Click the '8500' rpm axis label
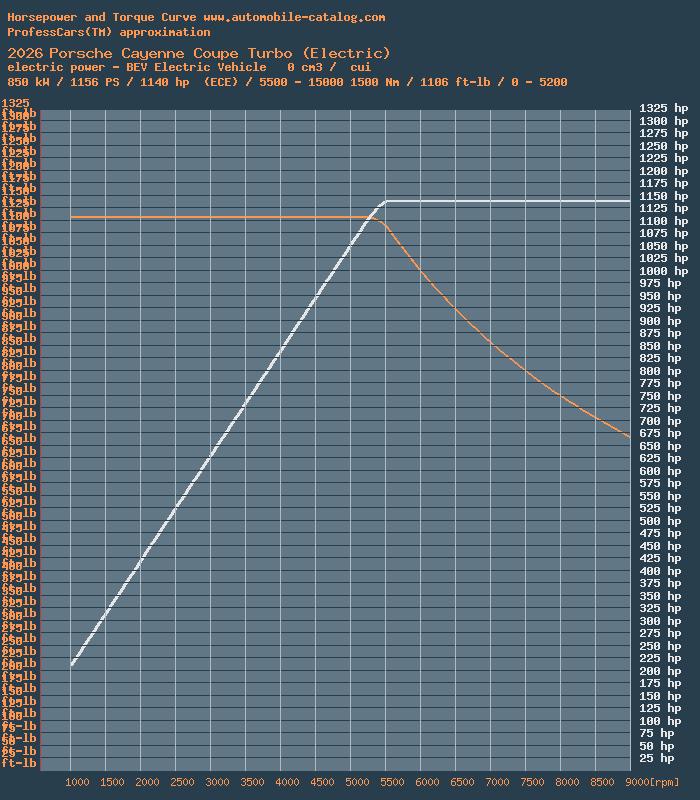The image size is (700, 800). coord(602,782)
